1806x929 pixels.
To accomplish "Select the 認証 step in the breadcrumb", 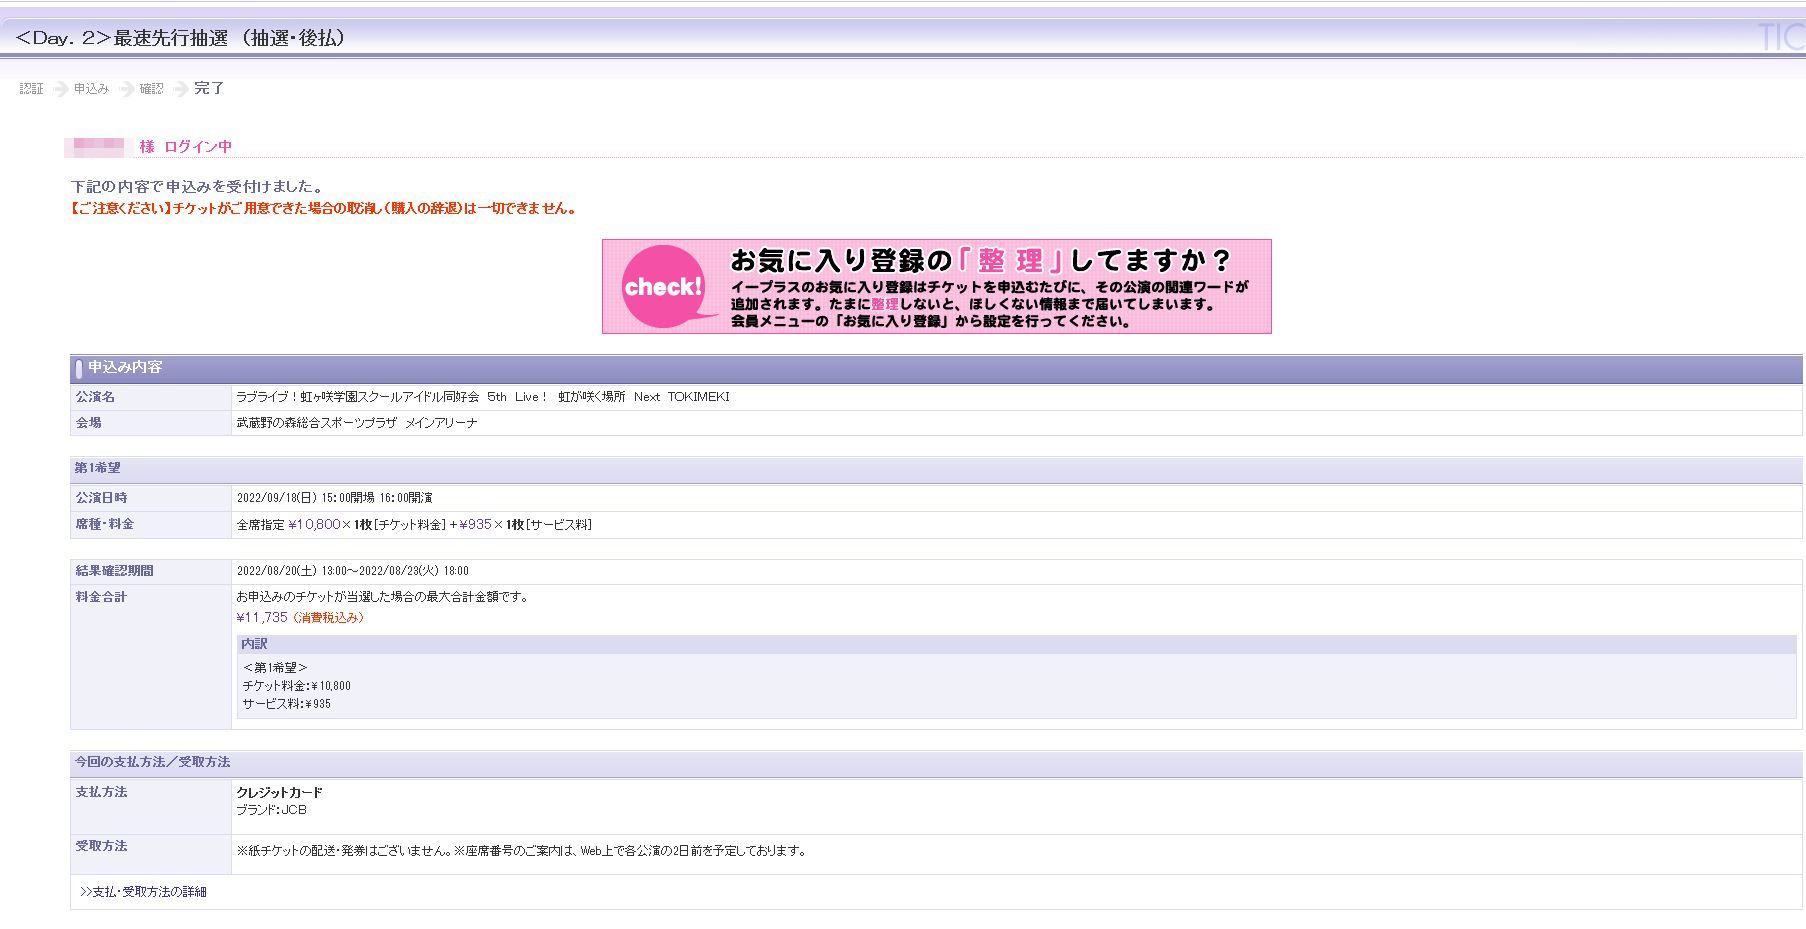I will pyautogui.click(x=31, y=89).
